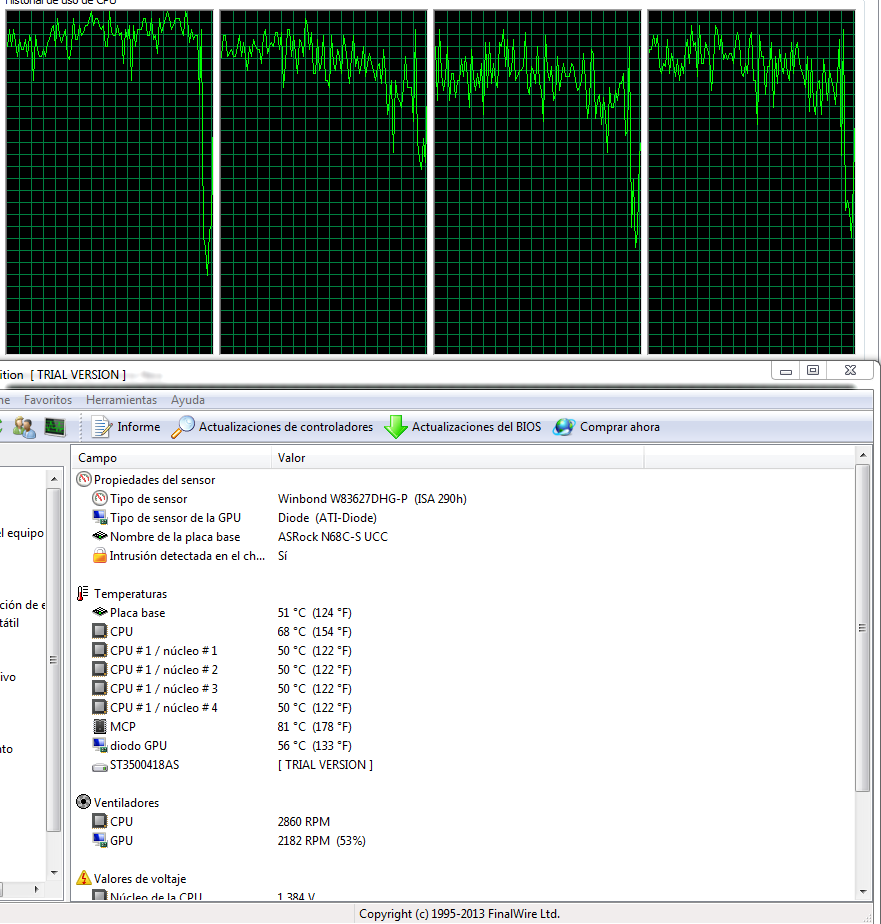Click the sensor list scrollbar up arrow
This screenshot has height=924, width=881.
[x=863, y=455]
